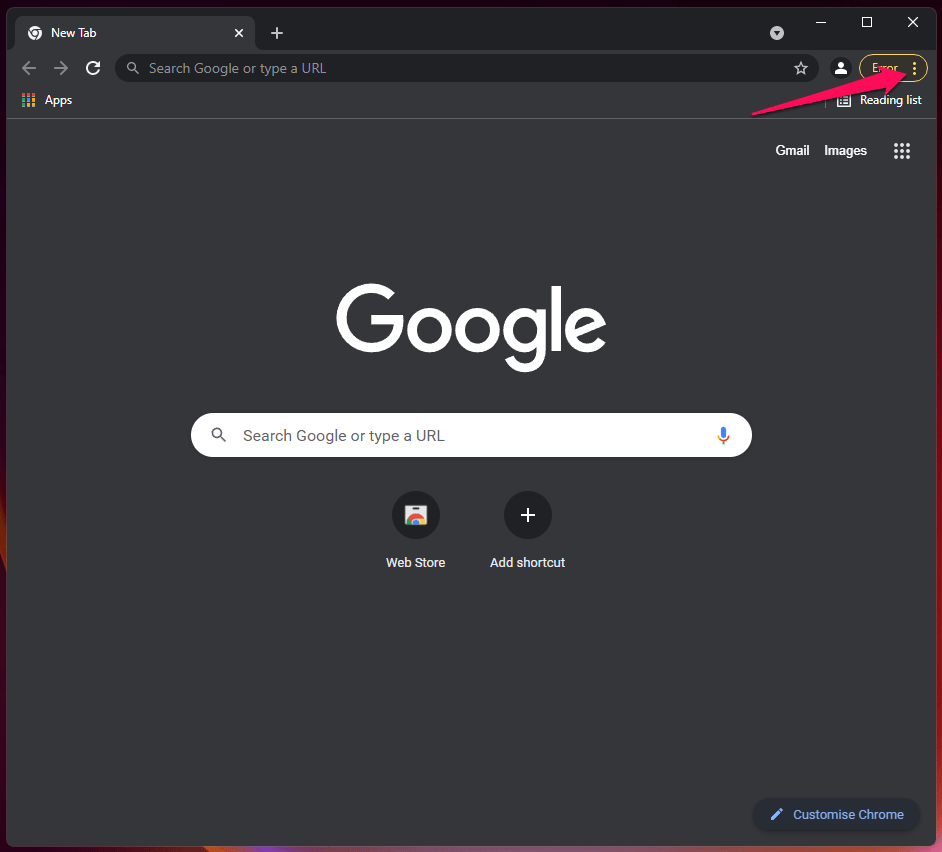This screenshot has height=852, width=942.
Task: Bookmark this tab with the star icon
Action: [x=800, y=68]
